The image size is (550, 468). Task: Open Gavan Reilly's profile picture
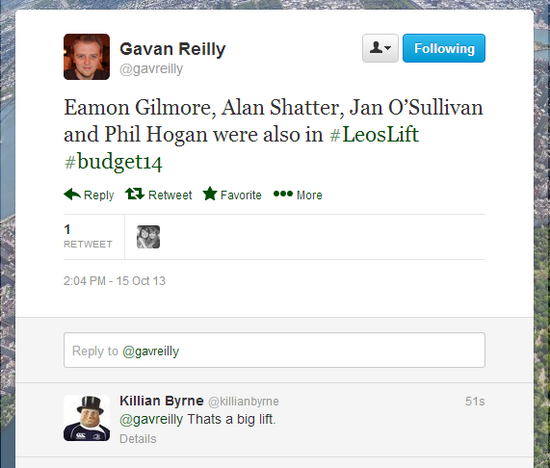87,57
